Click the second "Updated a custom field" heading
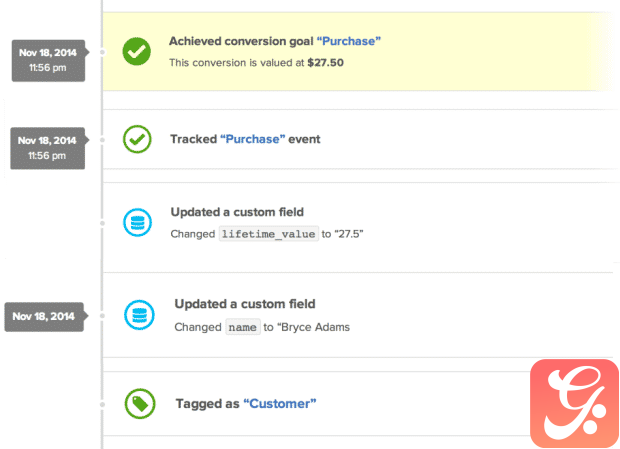Screen dimensions: 620x449 [x=245, y=304]
